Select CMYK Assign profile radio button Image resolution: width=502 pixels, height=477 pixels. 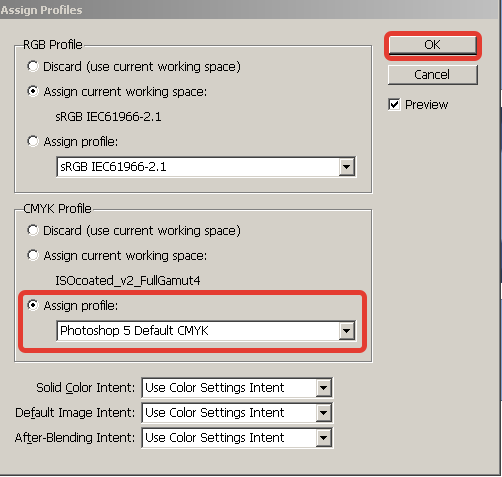33,305
